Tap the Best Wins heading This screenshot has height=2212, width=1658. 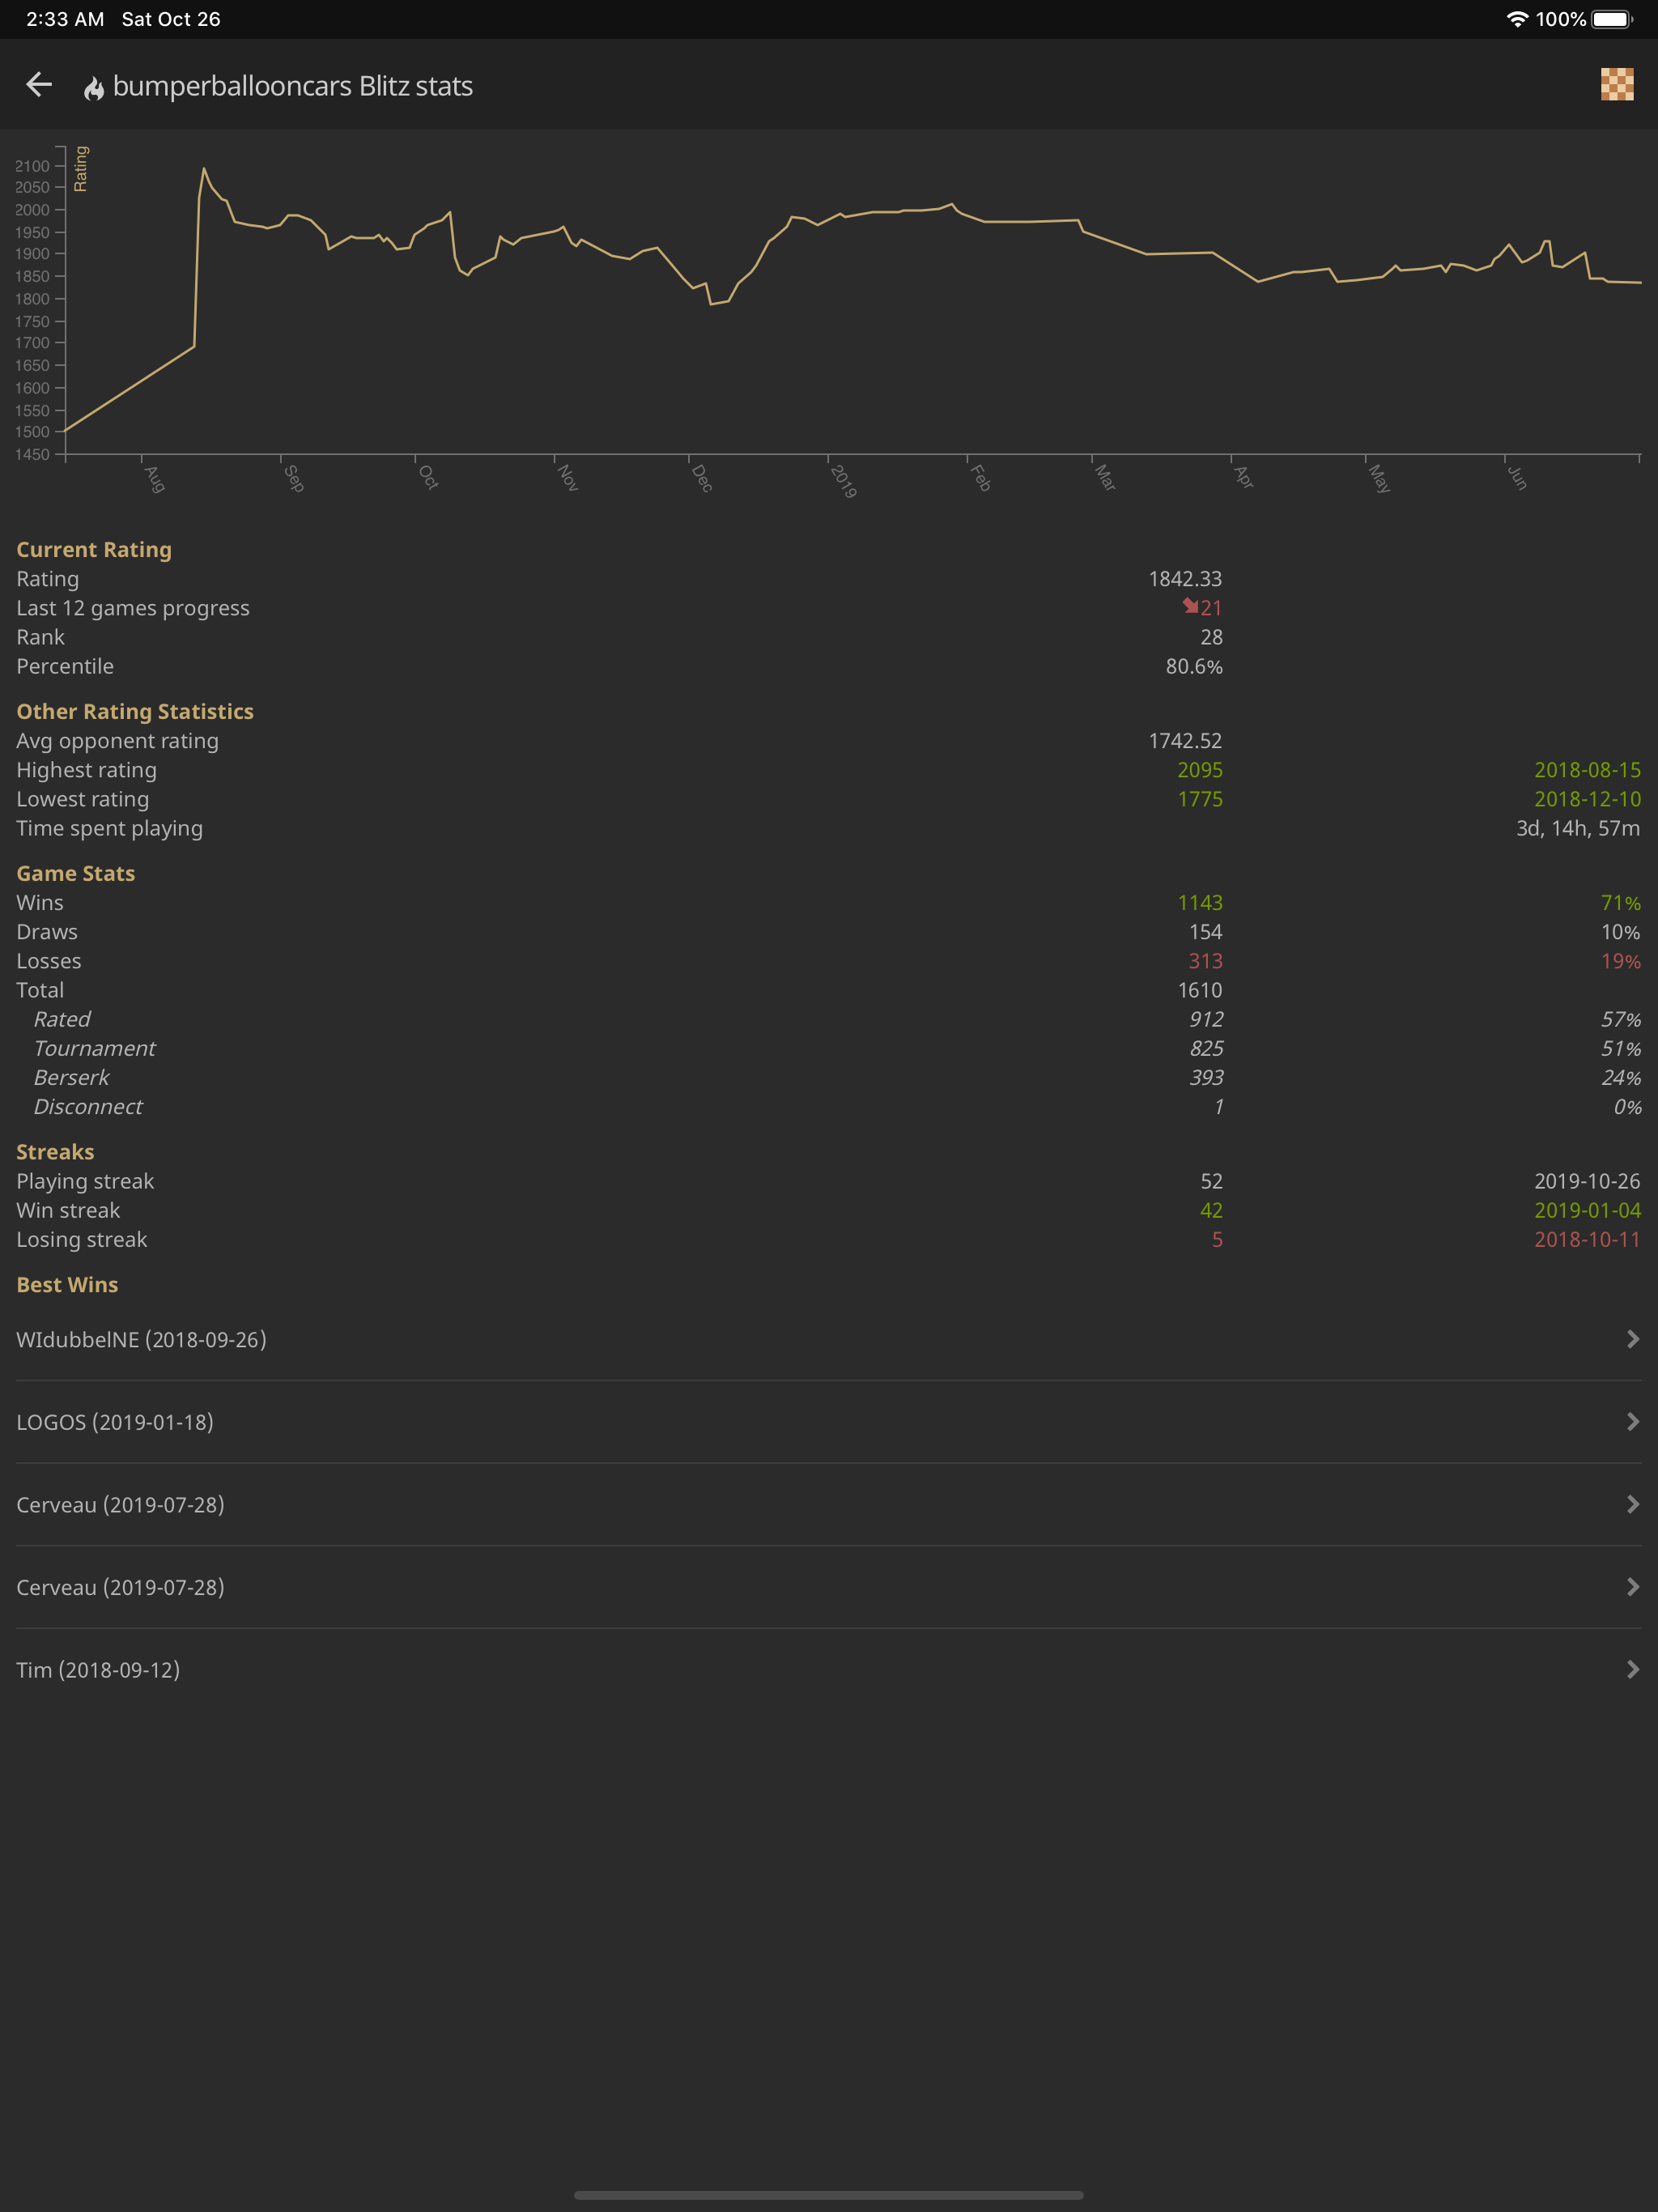tap(67, 1285)
